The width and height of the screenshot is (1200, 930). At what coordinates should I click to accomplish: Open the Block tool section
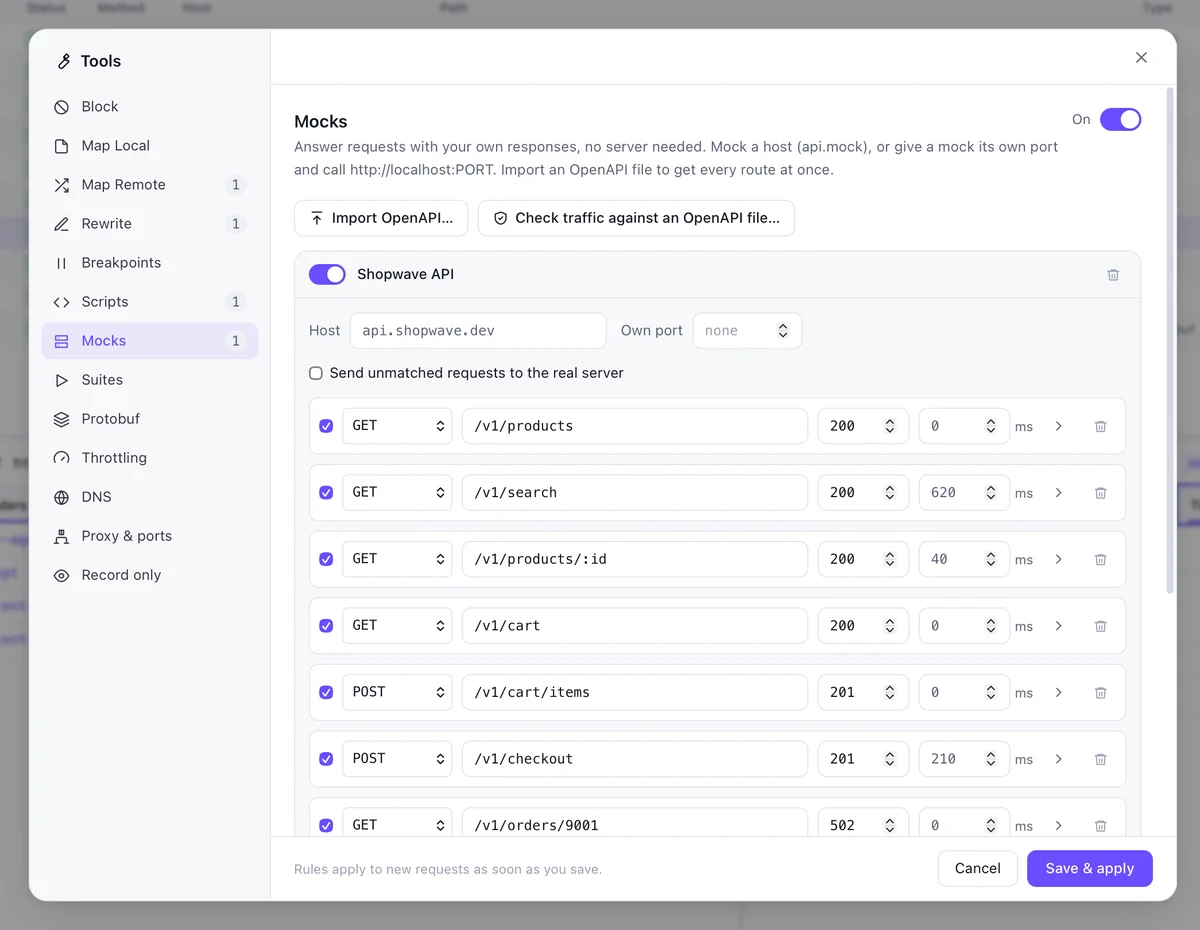click(x=150, y=107)
